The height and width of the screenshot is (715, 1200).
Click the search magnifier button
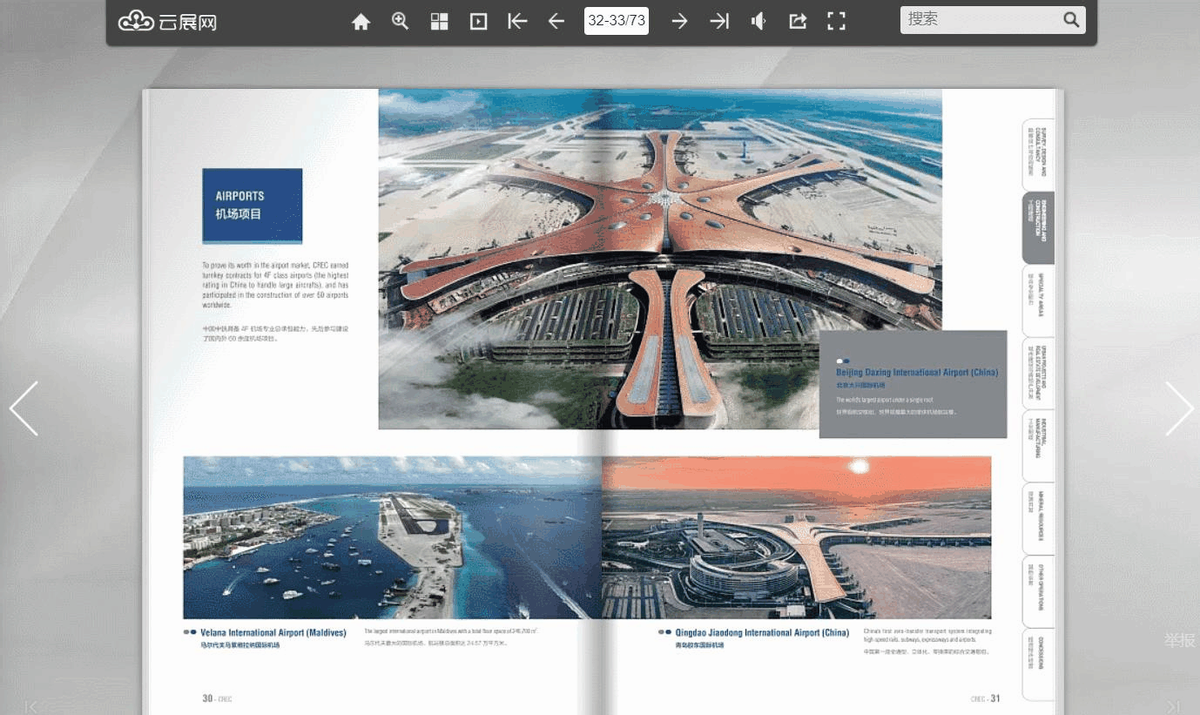click(1071, 19)
